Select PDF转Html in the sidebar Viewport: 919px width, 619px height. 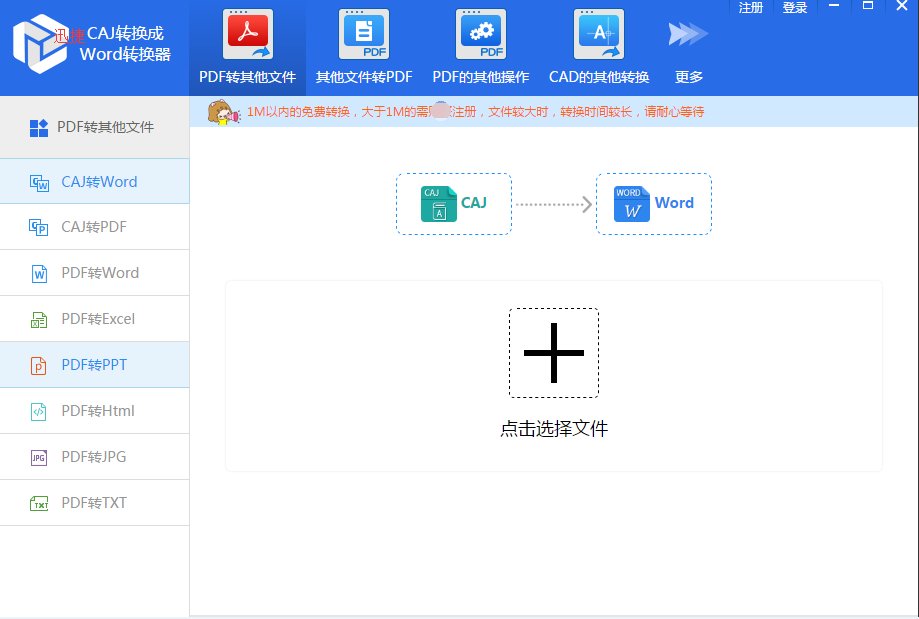95,411
